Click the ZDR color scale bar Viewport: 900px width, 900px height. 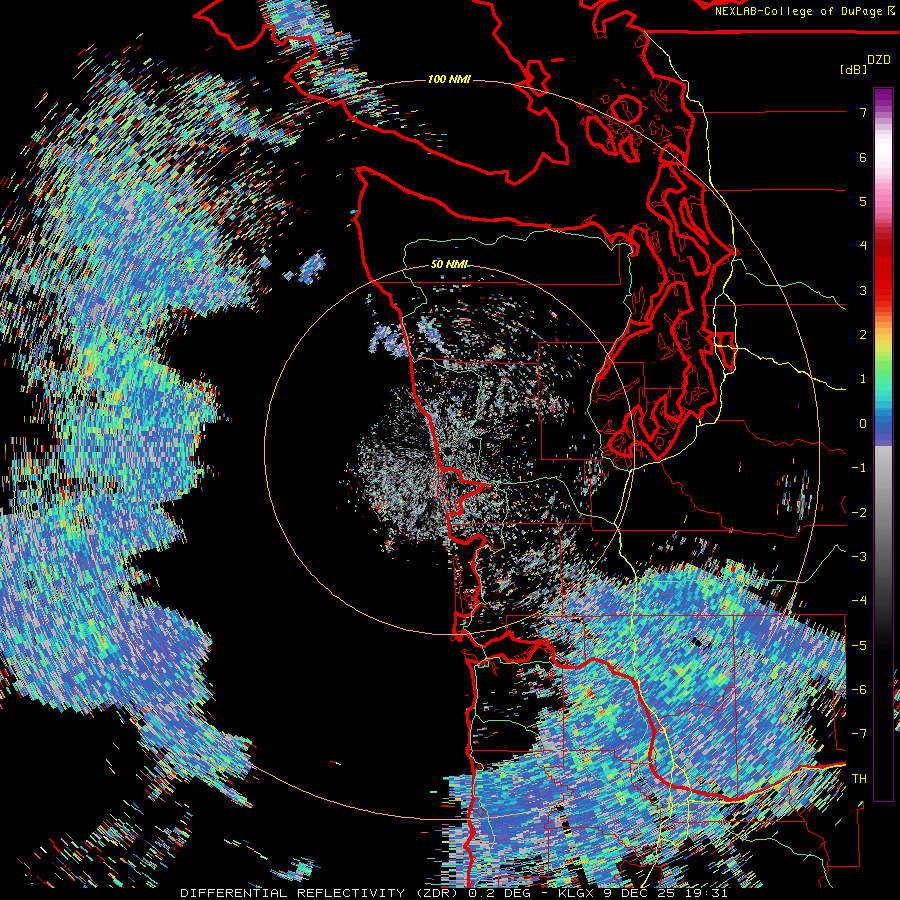tap(883, 444)
